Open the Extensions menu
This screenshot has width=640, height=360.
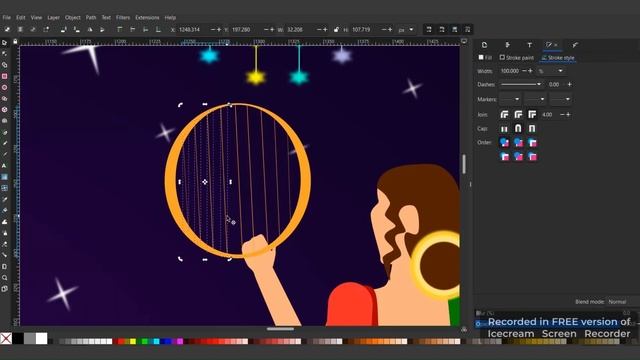147,18
